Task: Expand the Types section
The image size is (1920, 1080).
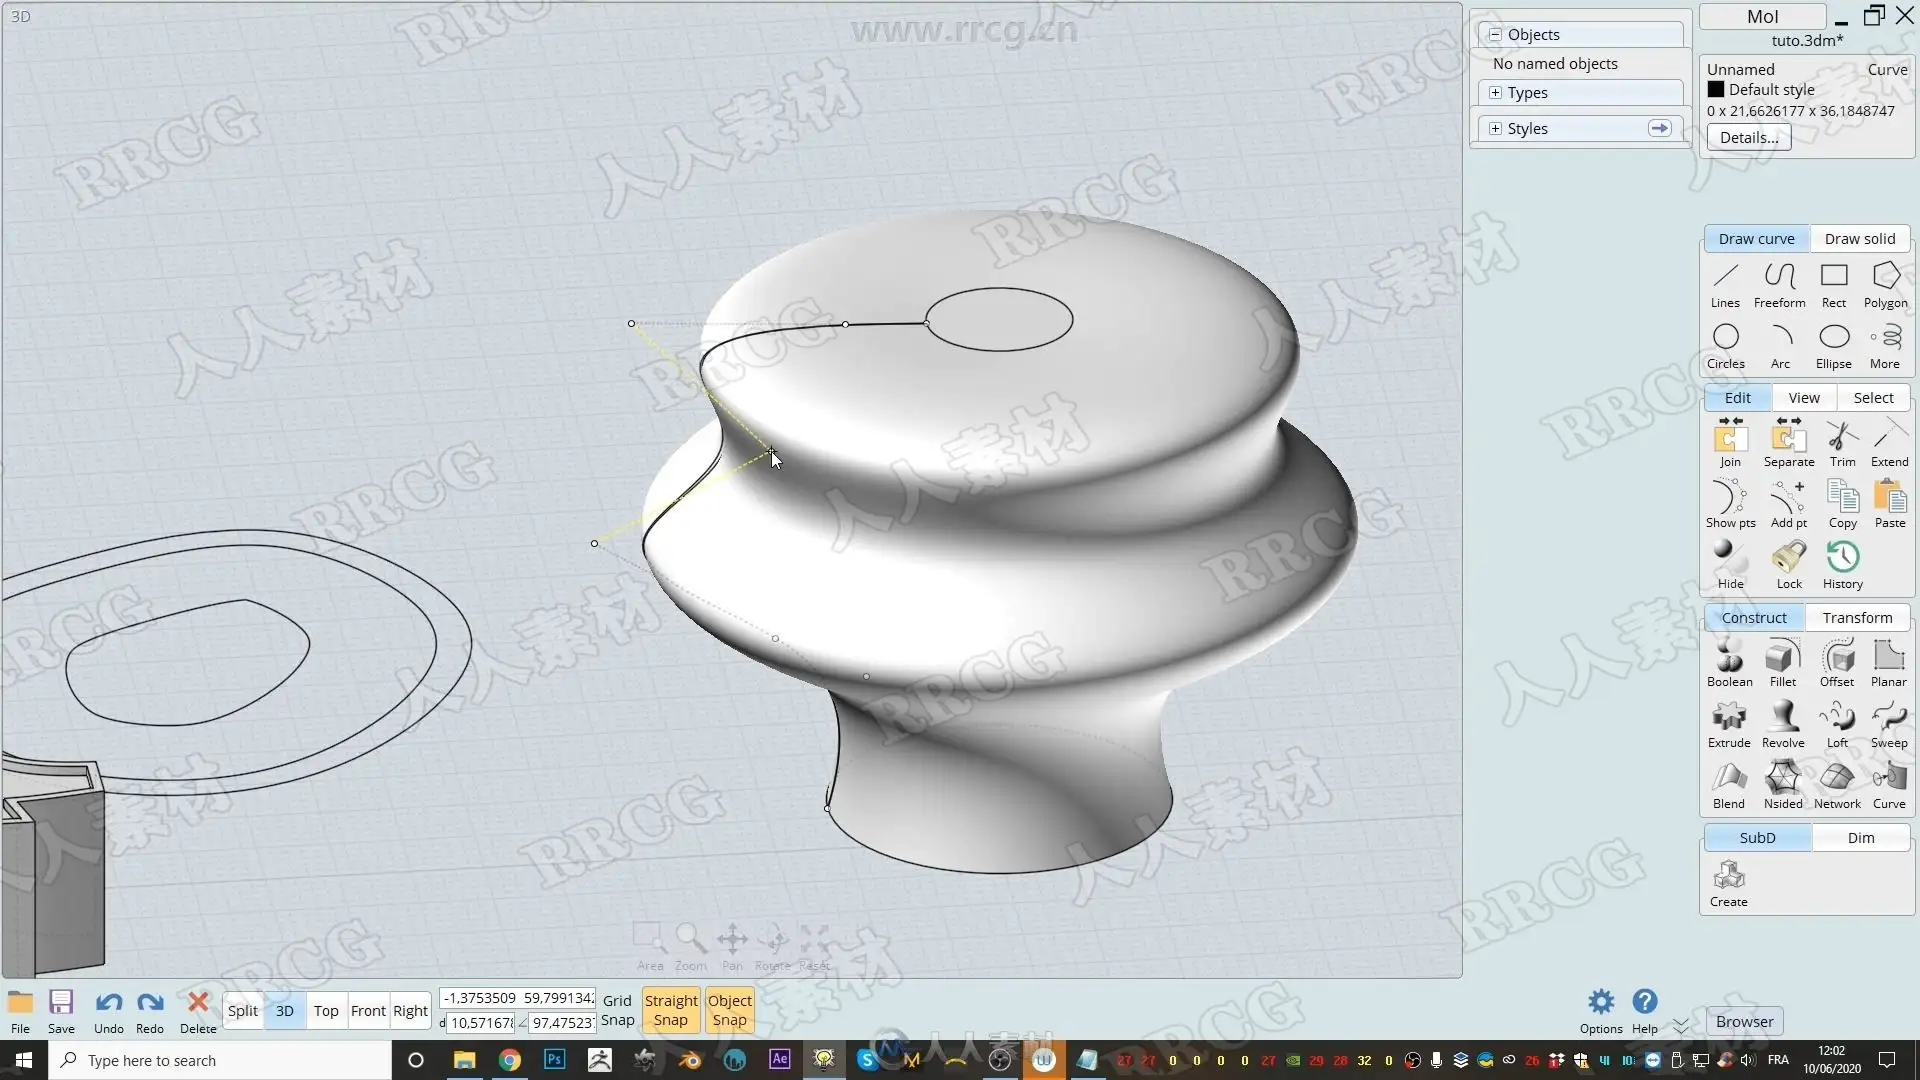Action: [1495, 93]
